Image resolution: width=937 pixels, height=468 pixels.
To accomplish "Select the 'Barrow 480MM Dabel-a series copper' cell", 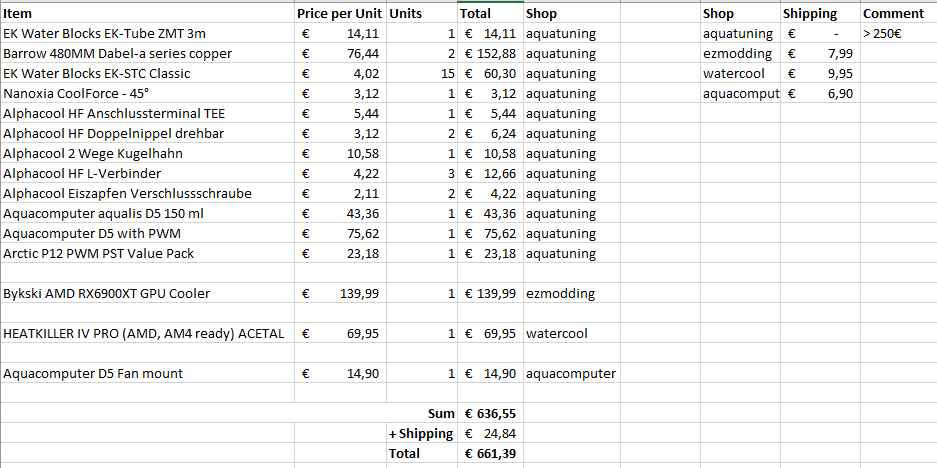I will point(147,54).
